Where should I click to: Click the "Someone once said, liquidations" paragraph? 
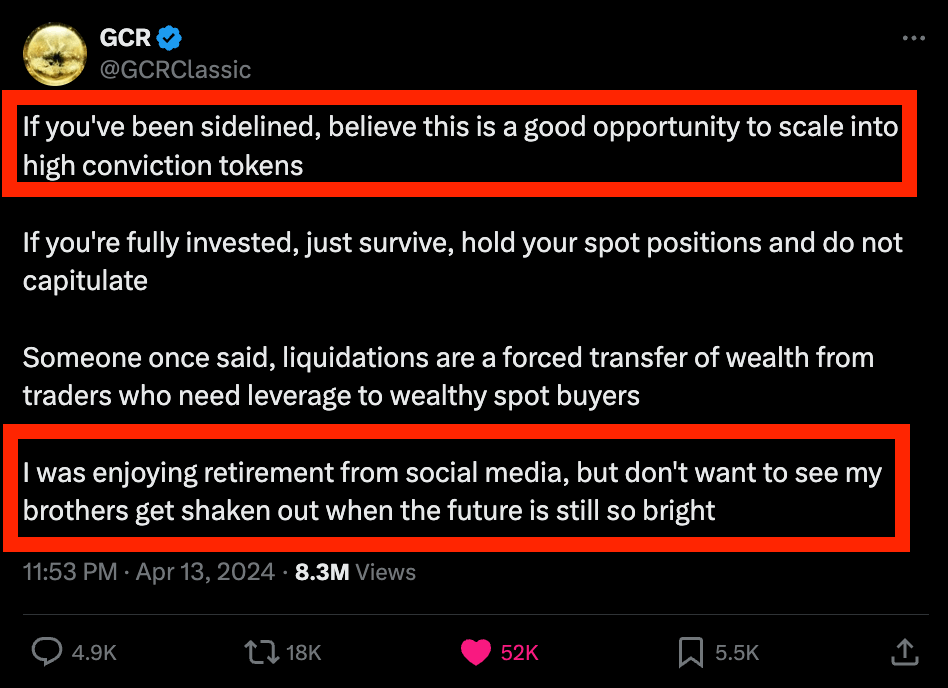[447, 376]
